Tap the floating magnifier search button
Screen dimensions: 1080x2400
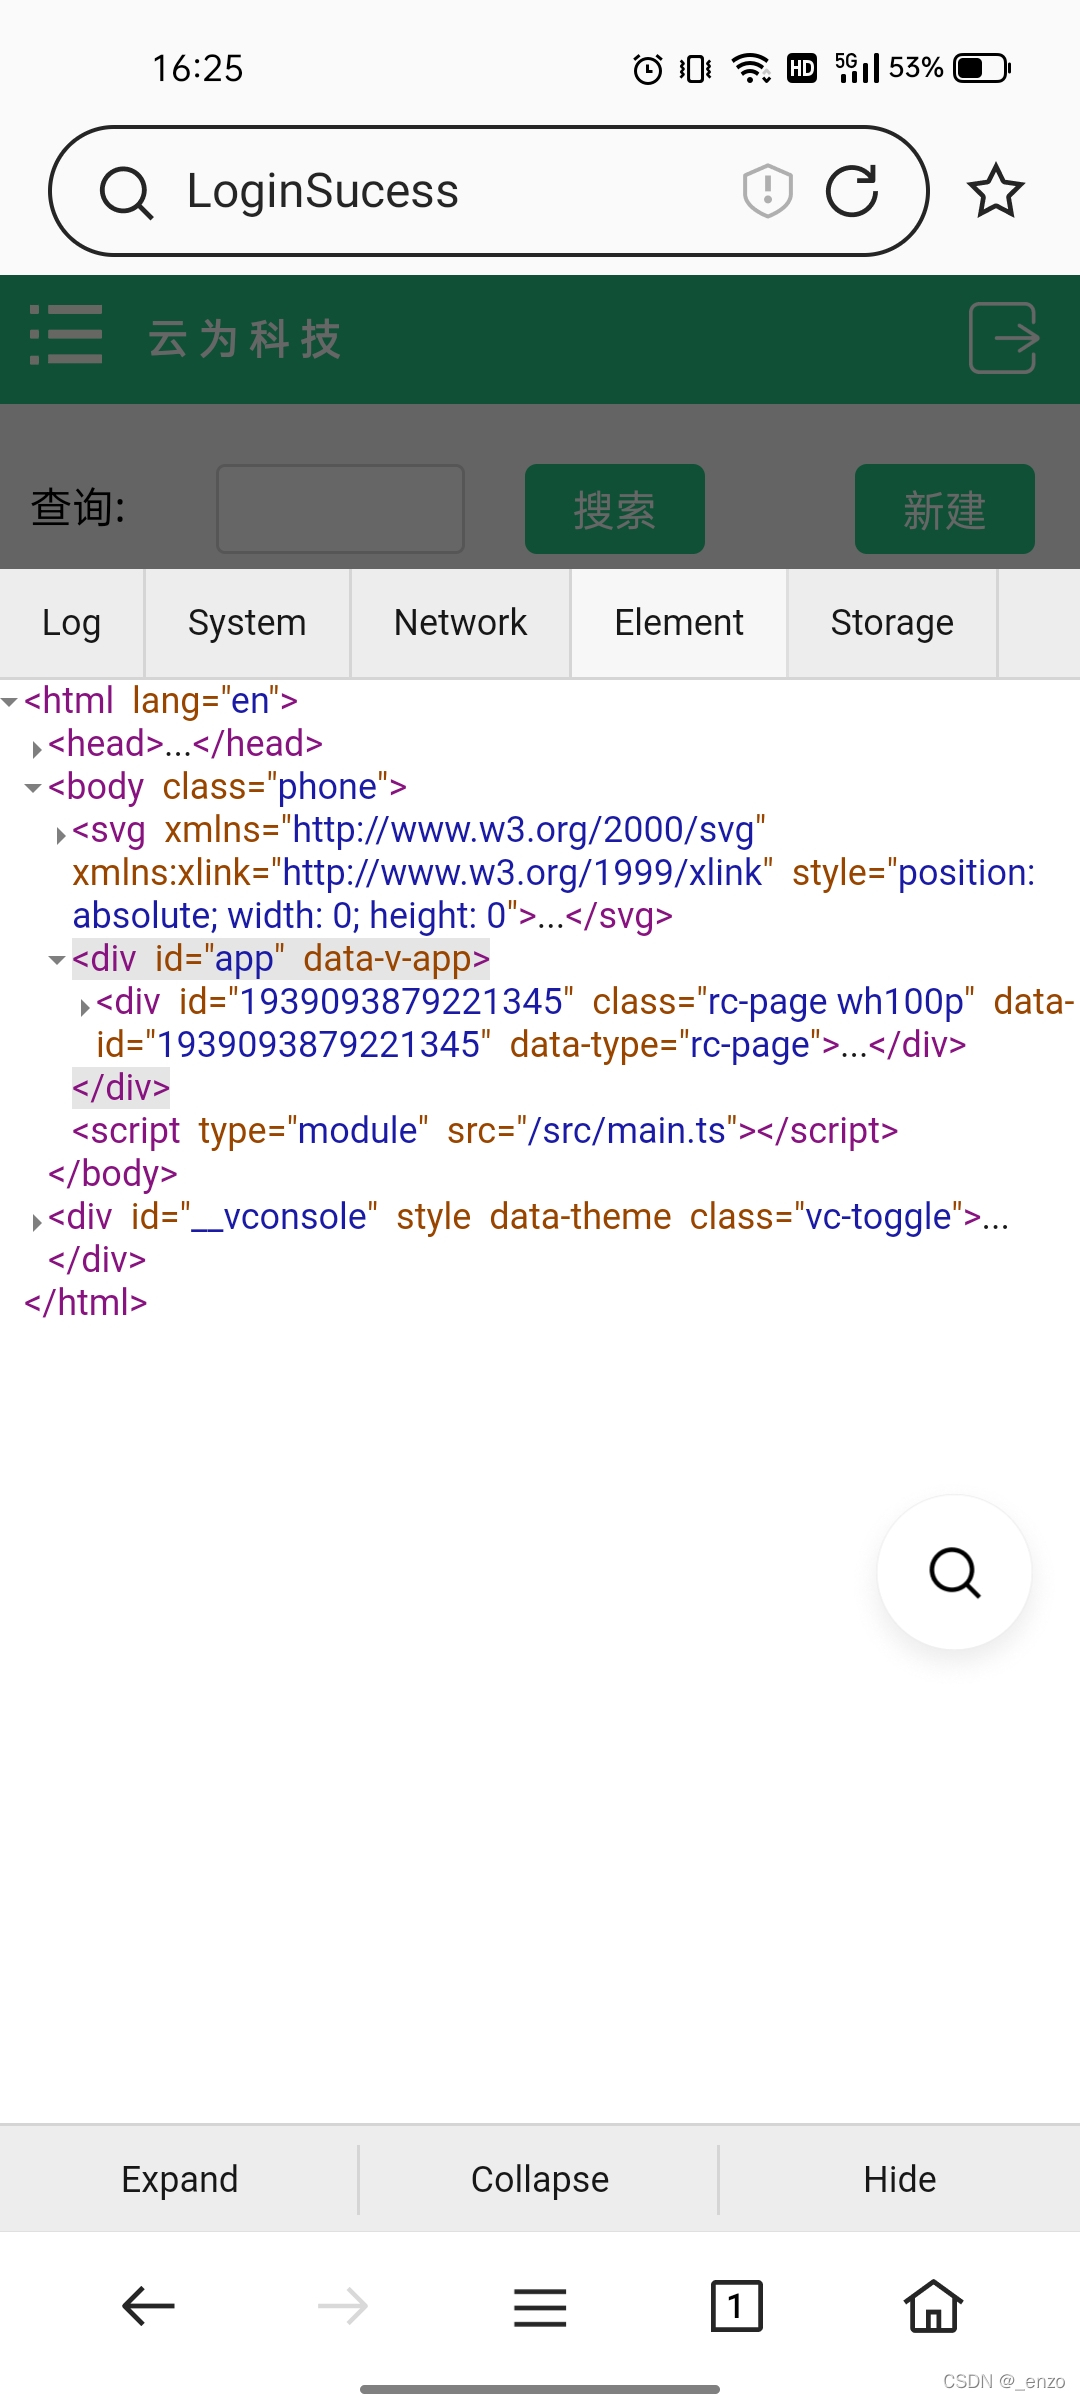click(x=955, y=1572)
